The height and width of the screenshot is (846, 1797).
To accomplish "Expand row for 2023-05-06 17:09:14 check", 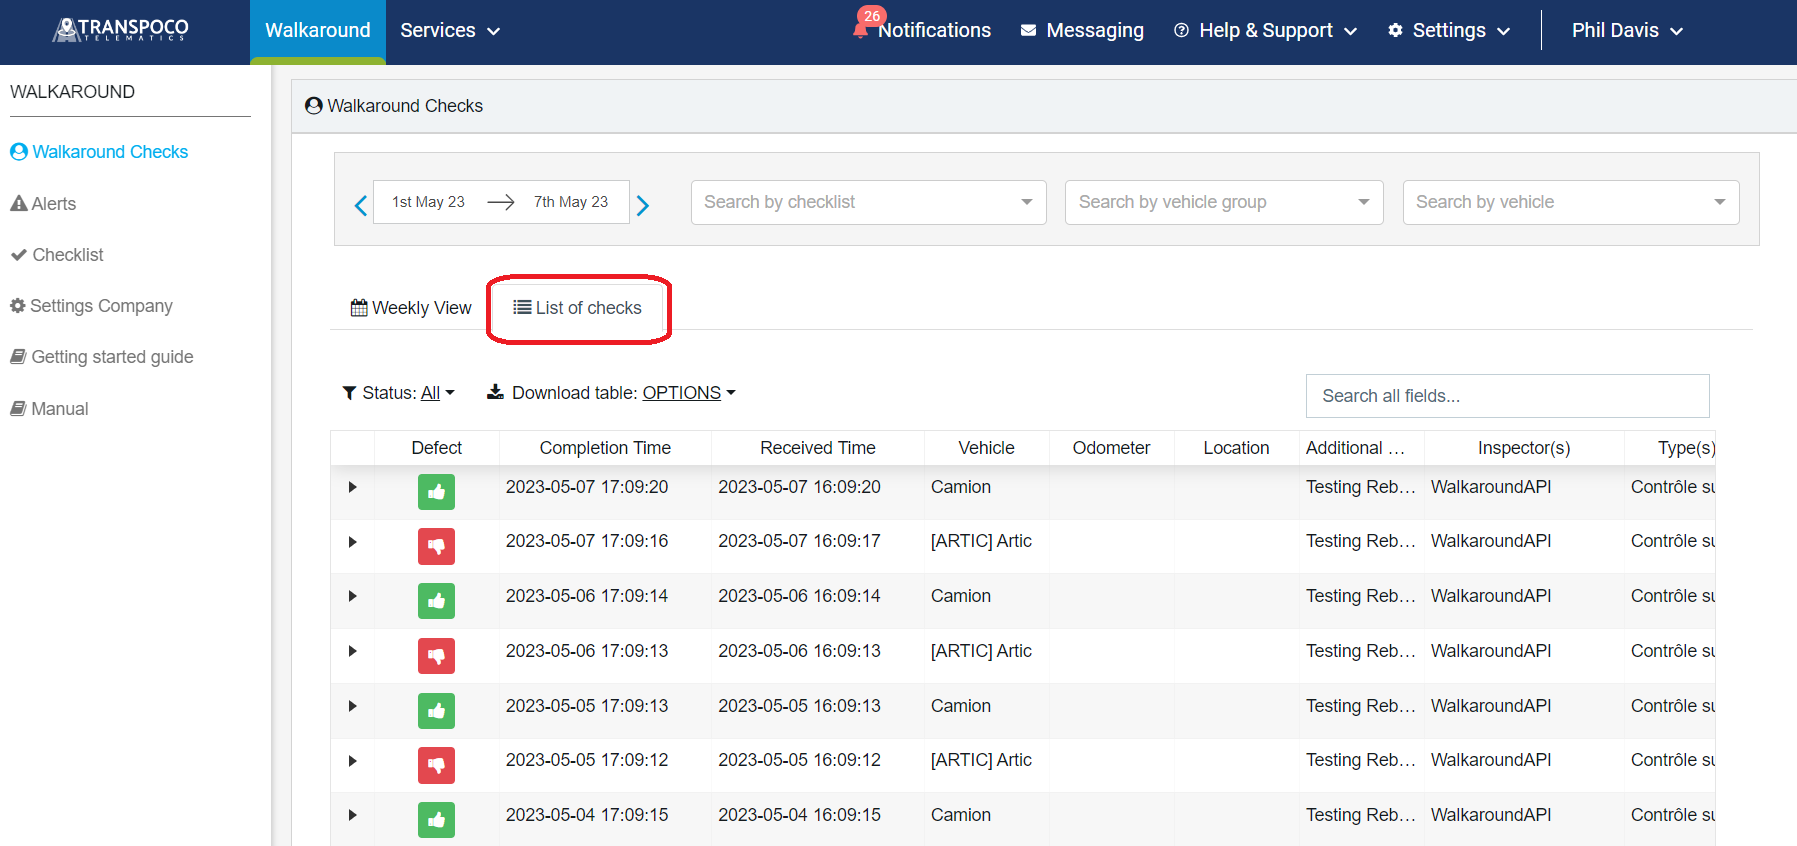I will (x=352, y=596).
